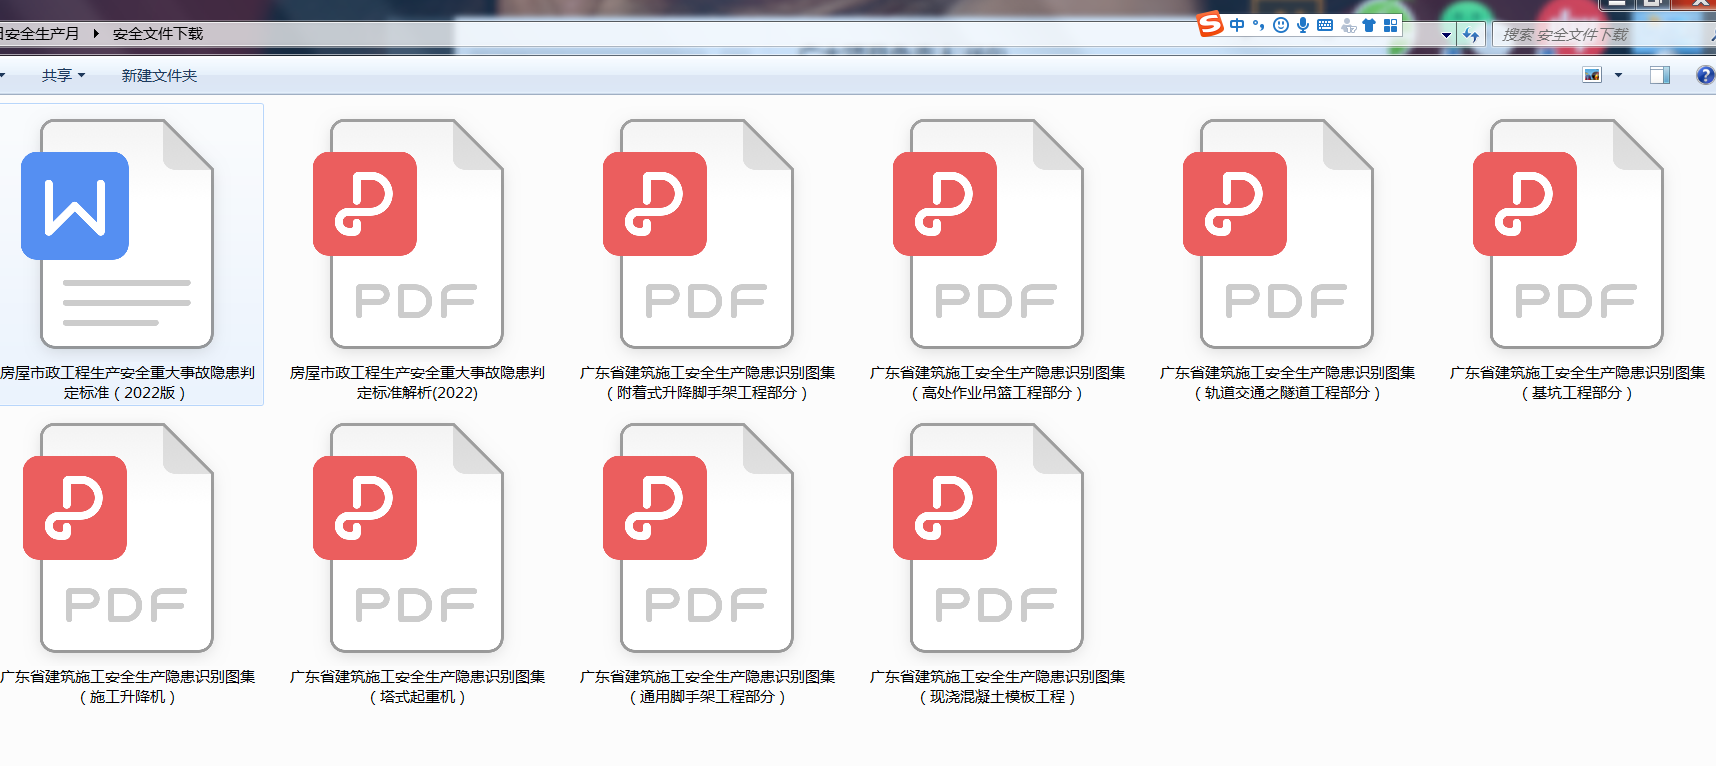
Task: Open more view options dropdown arrow
Action: [x=1618, y=75]
